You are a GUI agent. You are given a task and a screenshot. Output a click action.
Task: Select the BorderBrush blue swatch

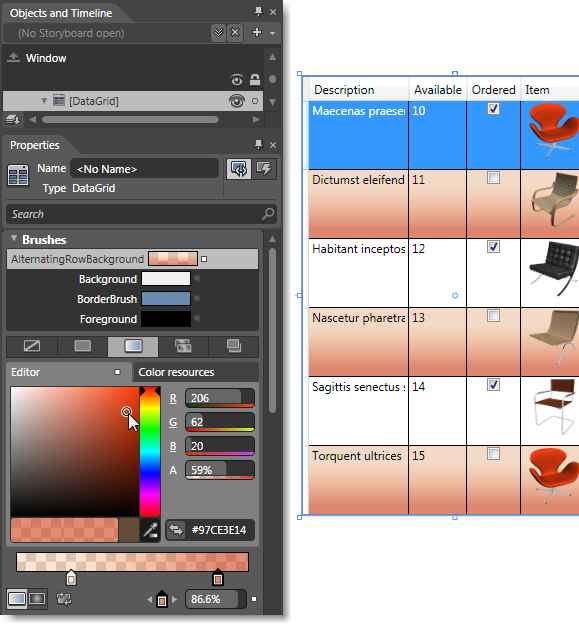[x=166, y=298]
